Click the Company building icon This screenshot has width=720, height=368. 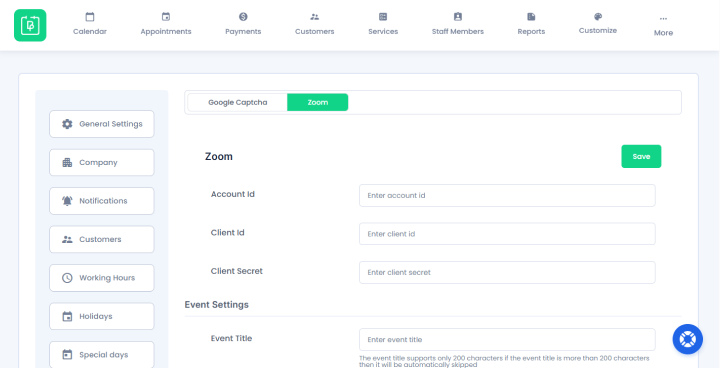pyautogui.click(x=67, y=163)
